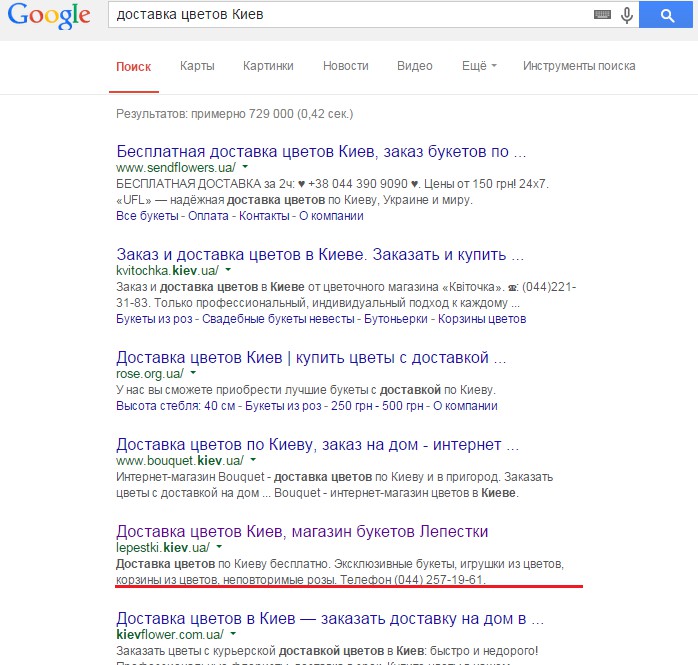Open result Доставка цветов Киев | купить цветы
Screen dimensions: 698x665
(311, 357)
